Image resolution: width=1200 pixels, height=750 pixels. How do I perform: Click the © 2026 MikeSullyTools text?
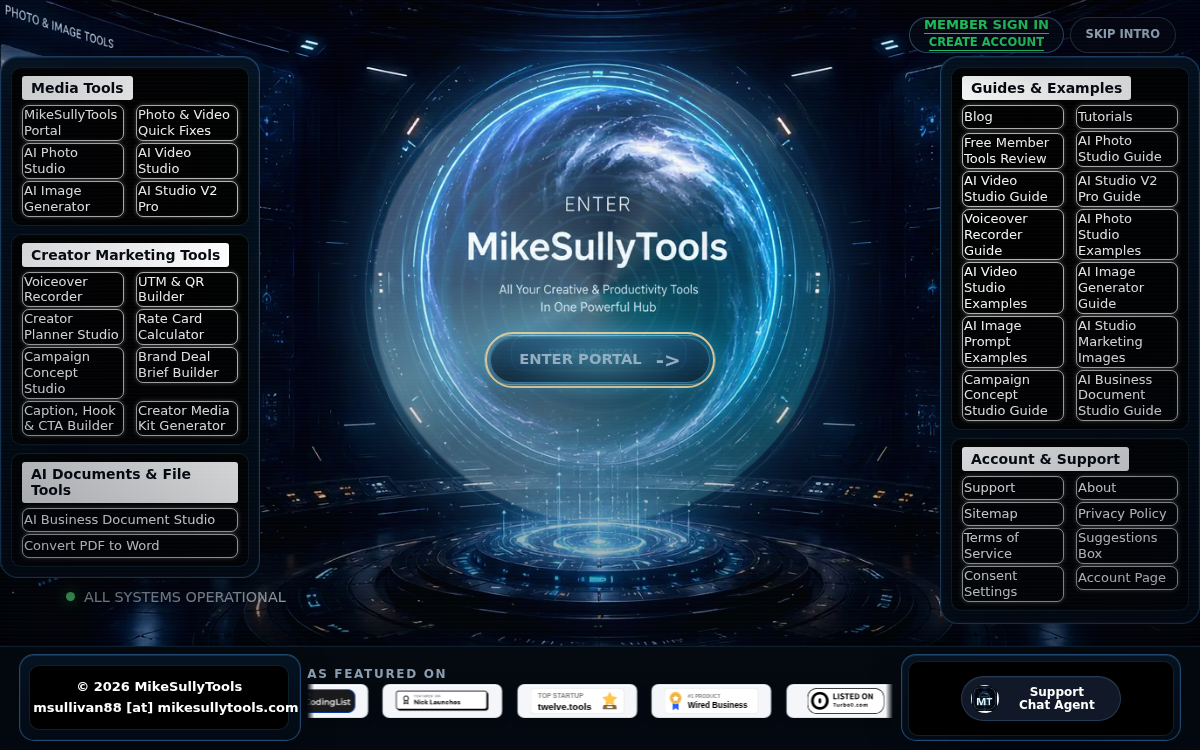pos(160,686)
